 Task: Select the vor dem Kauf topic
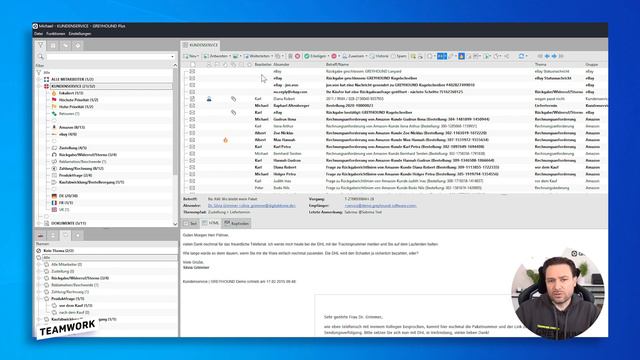[76, 306]
